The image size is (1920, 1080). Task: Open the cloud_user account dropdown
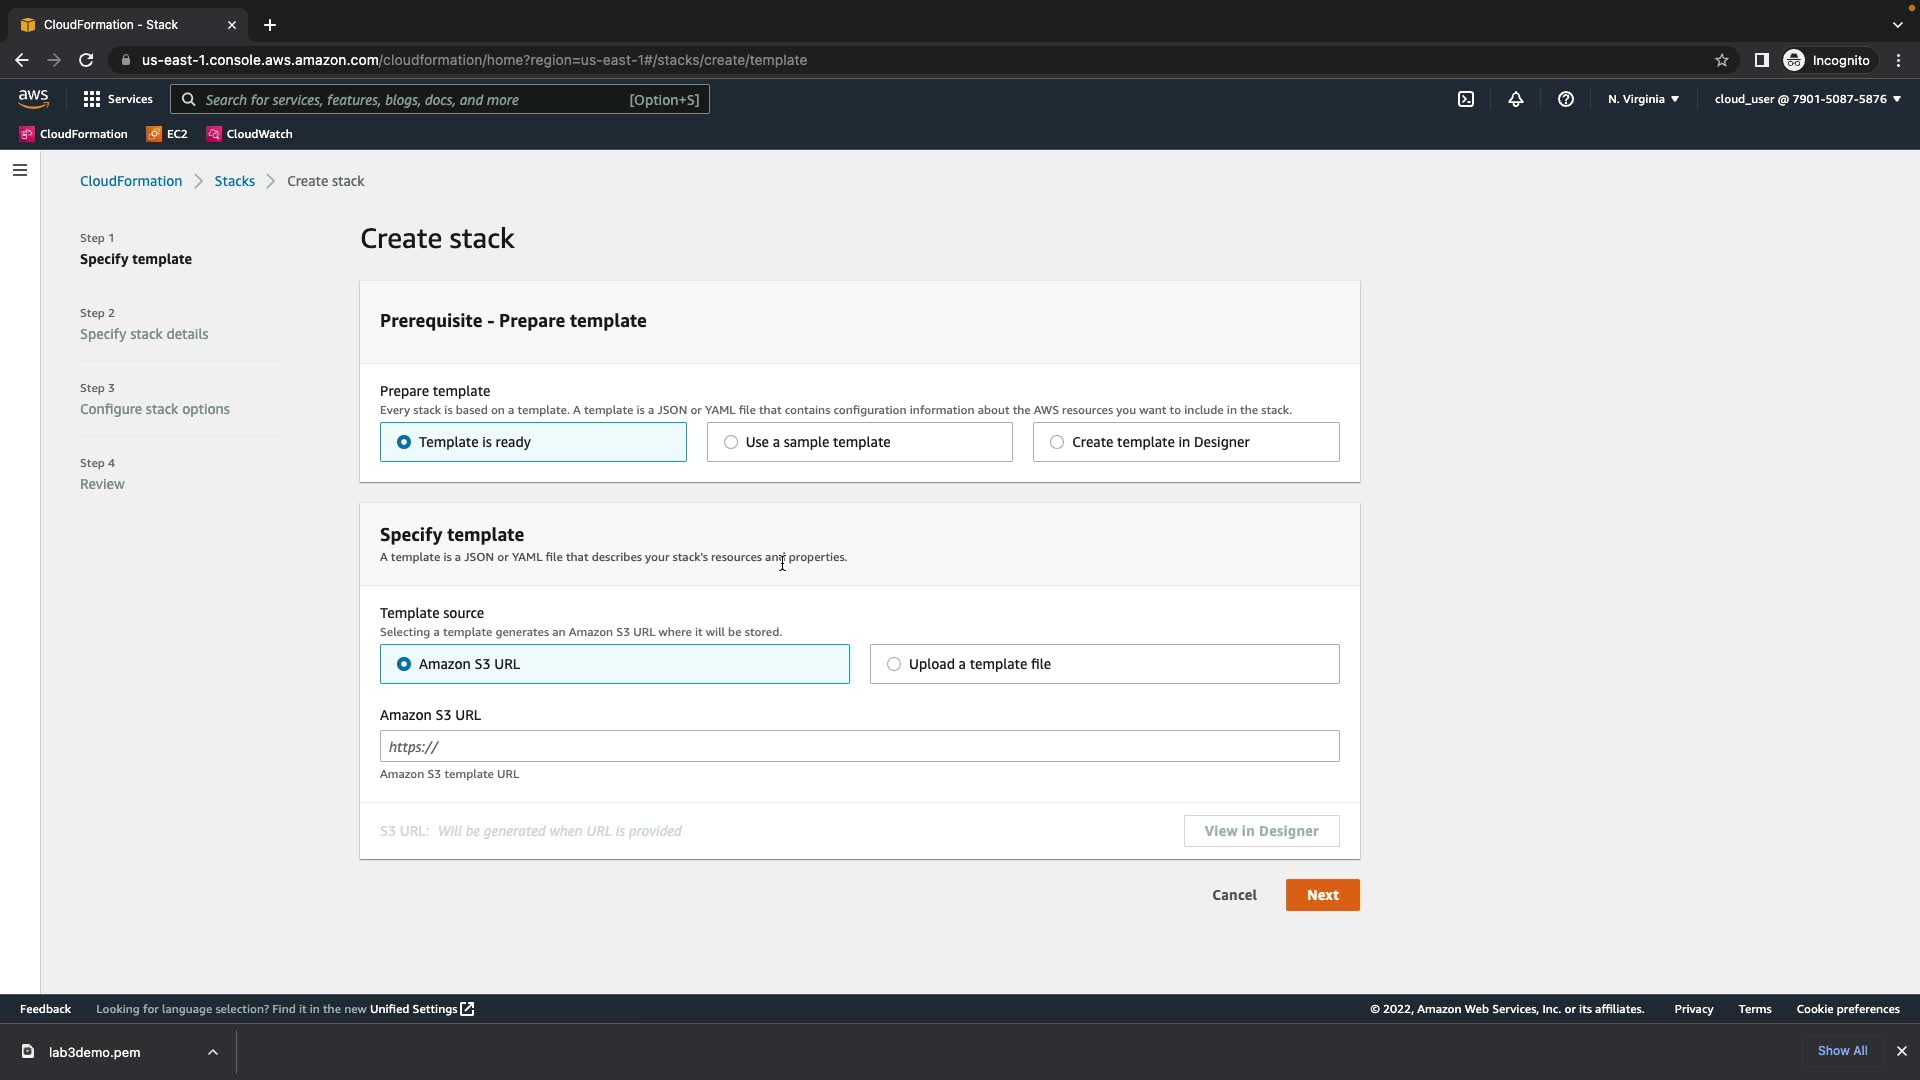click(x=1807, y=99)
